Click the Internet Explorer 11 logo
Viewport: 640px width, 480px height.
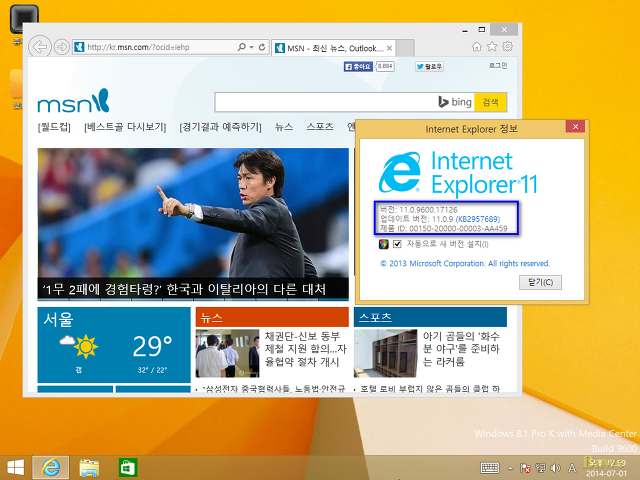coord(457,173)
